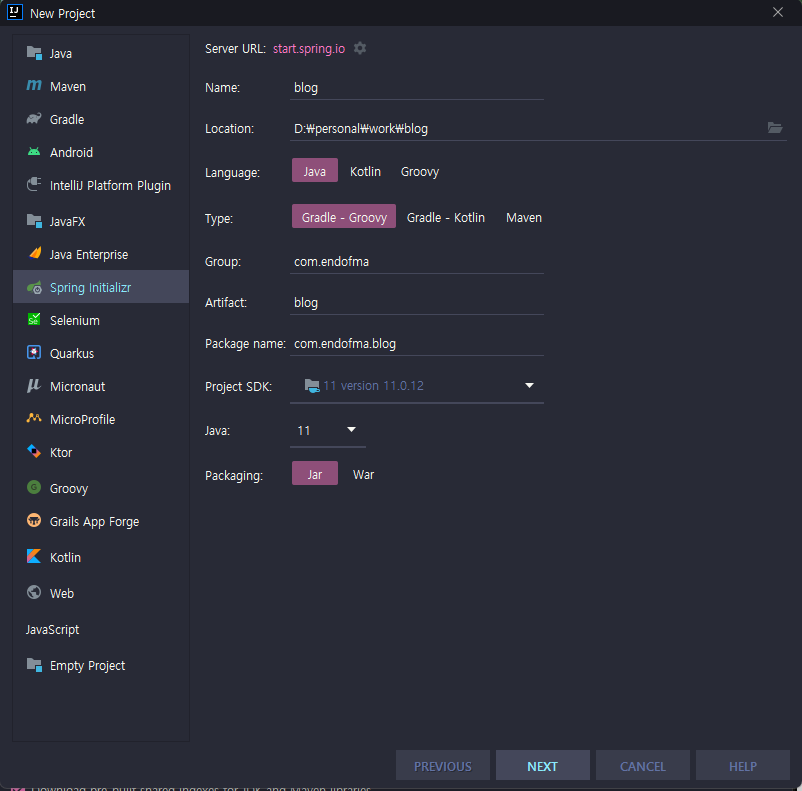
Task: Click the Quarkus icon
Action: click(34, 353)
